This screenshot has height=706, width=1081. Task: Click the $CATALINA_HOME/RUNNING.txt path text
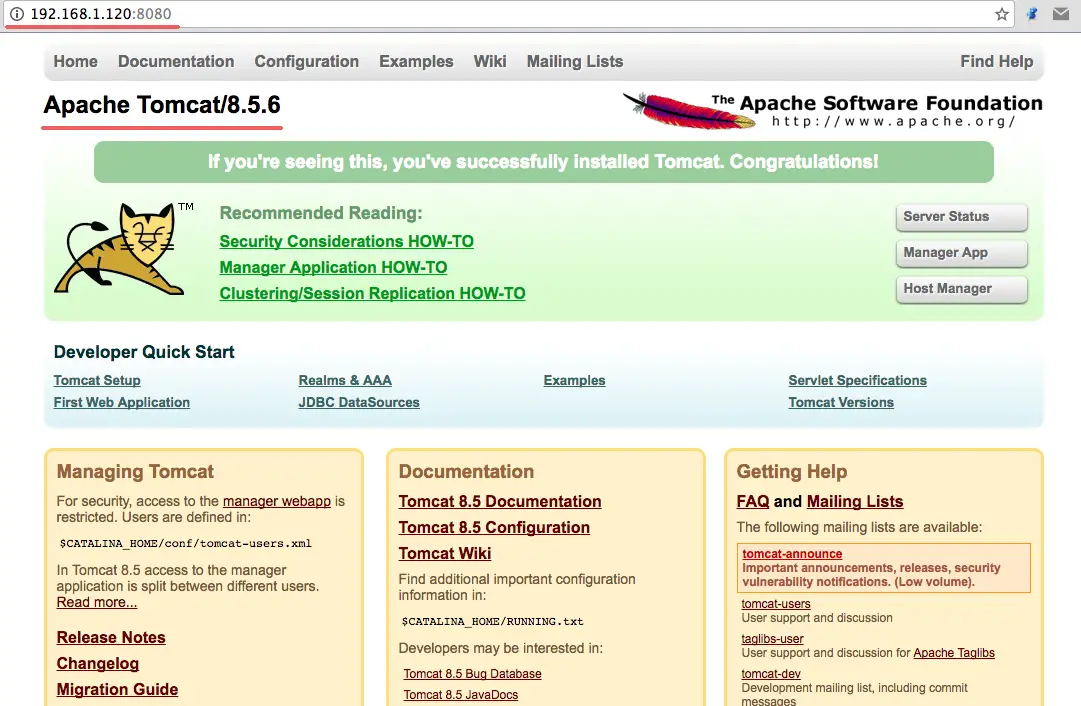pos(492,622)
